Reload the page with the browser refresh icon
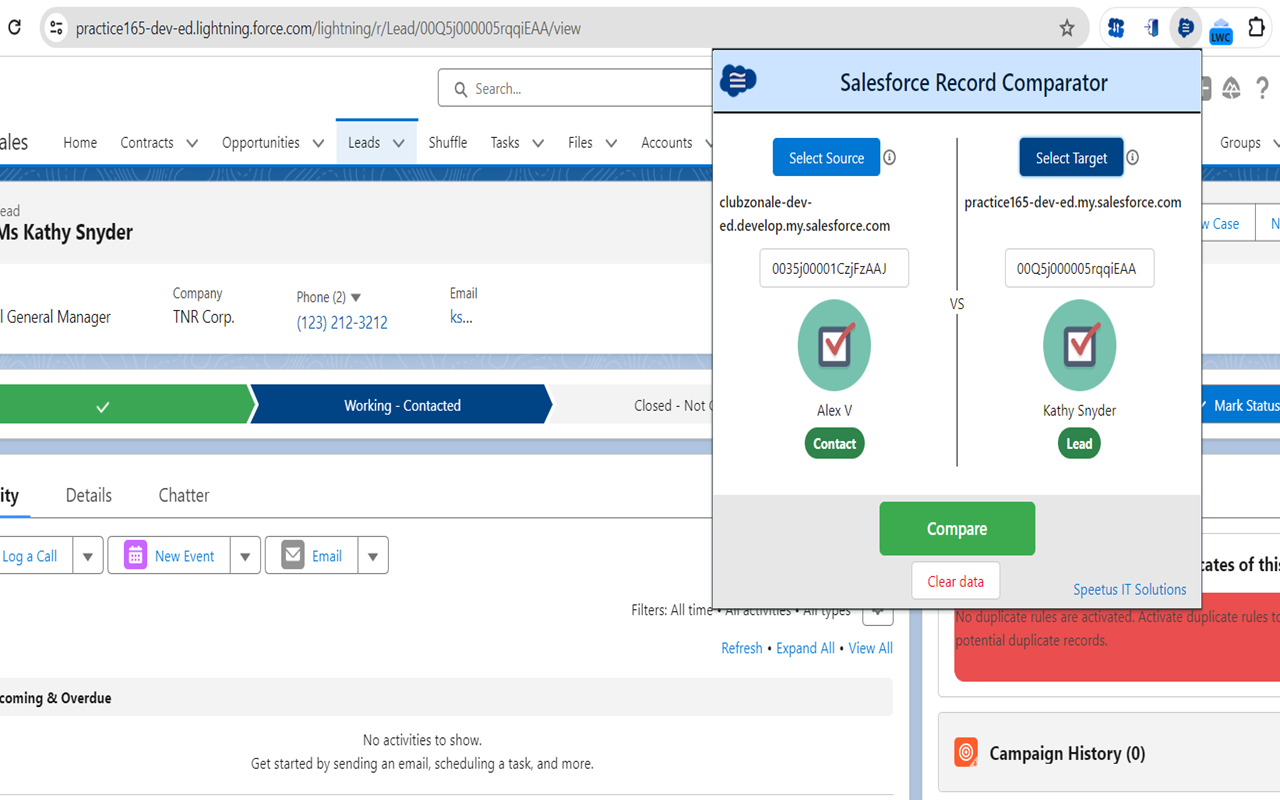The image size is (1280, 800). pos(14,28)
